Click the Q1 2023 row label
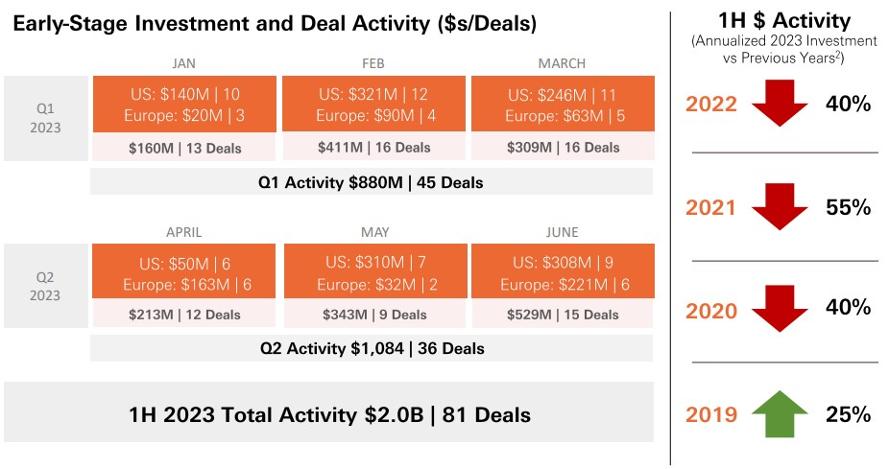Screen dimensions: 889x469 pos(46,119)
